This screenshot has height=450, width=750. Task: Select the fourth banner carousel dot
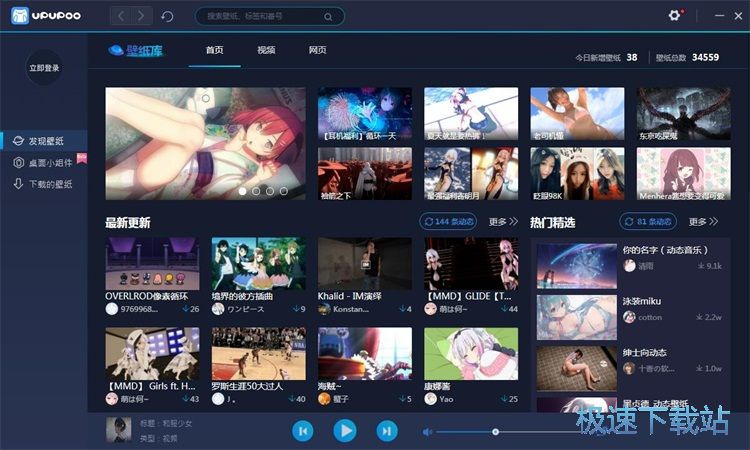(x=284, y=191)
